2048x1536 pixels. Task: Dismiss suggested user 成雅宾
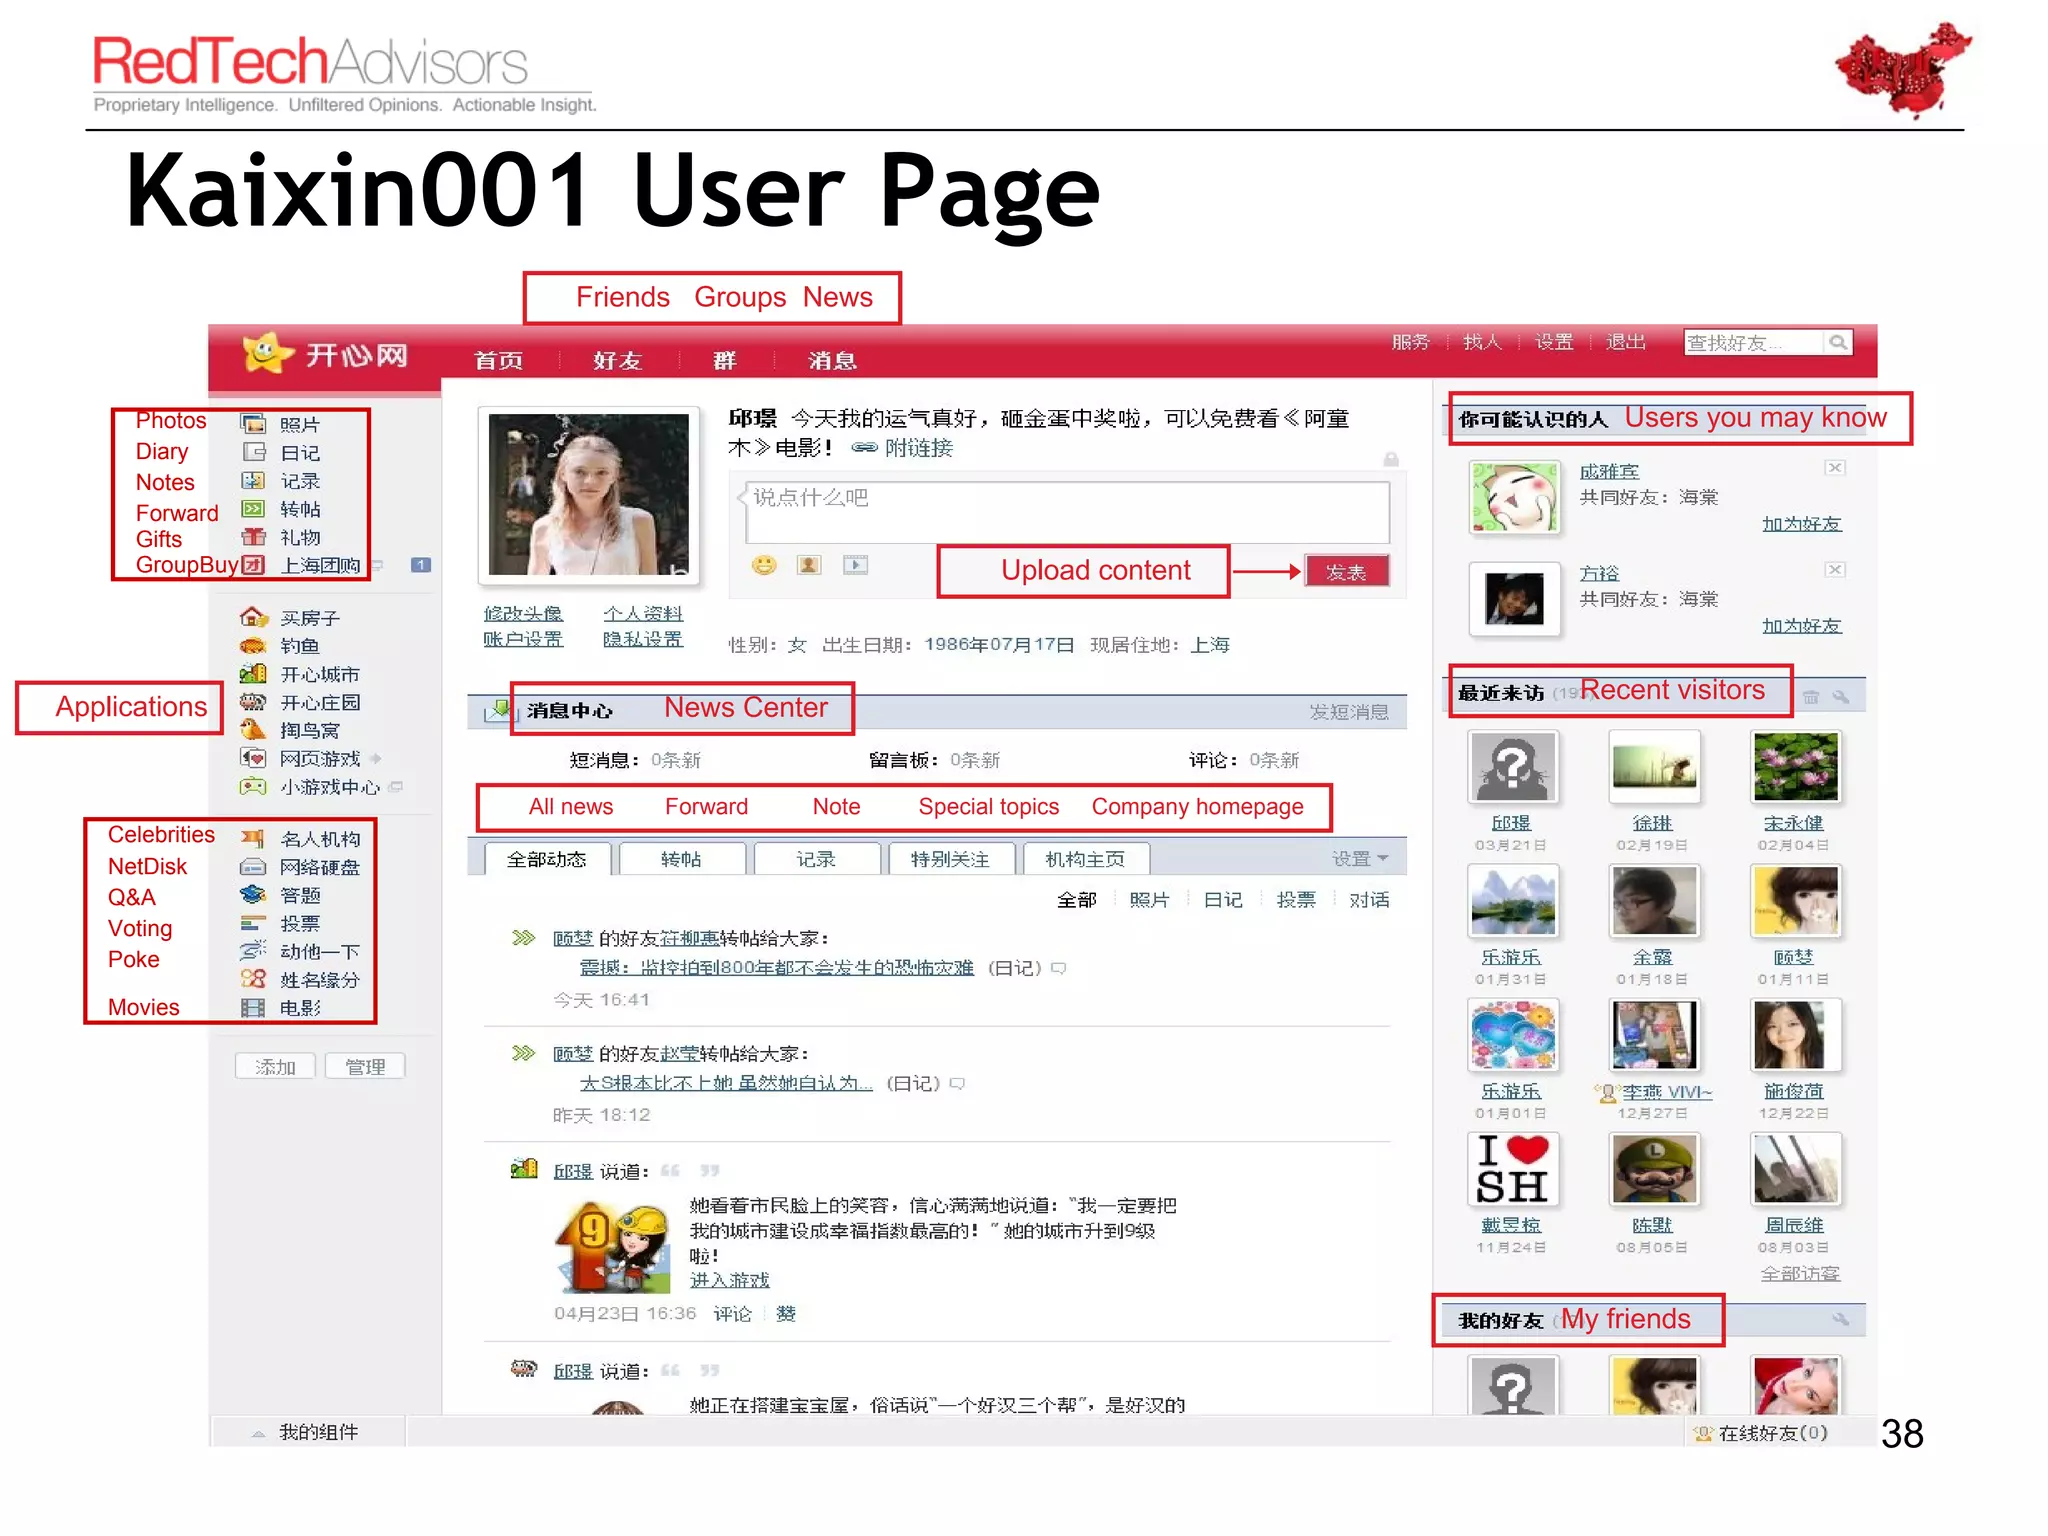1835,468
